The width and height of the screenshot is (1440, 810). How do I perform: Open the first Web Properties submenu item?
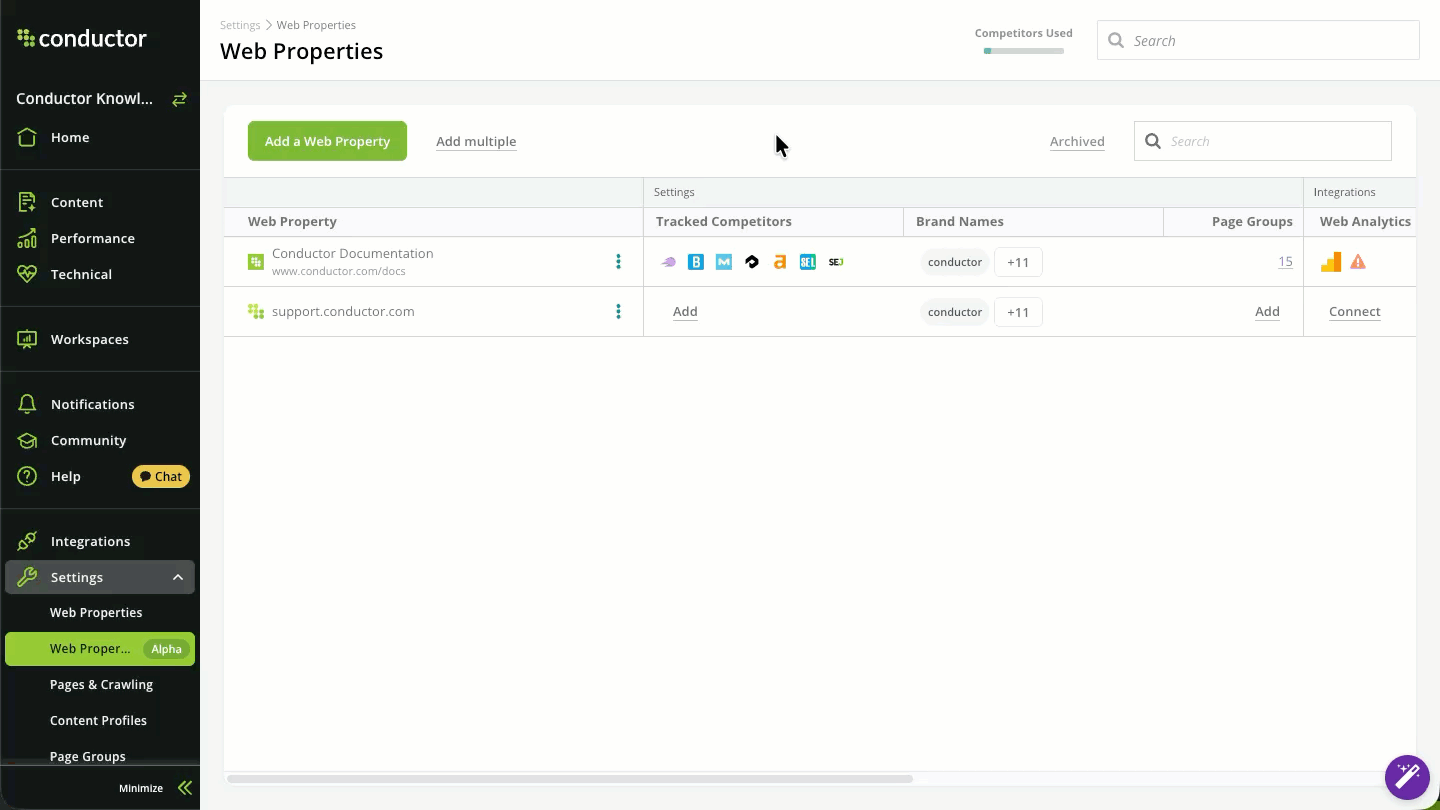pyautogui.click(x=96, y=613)
